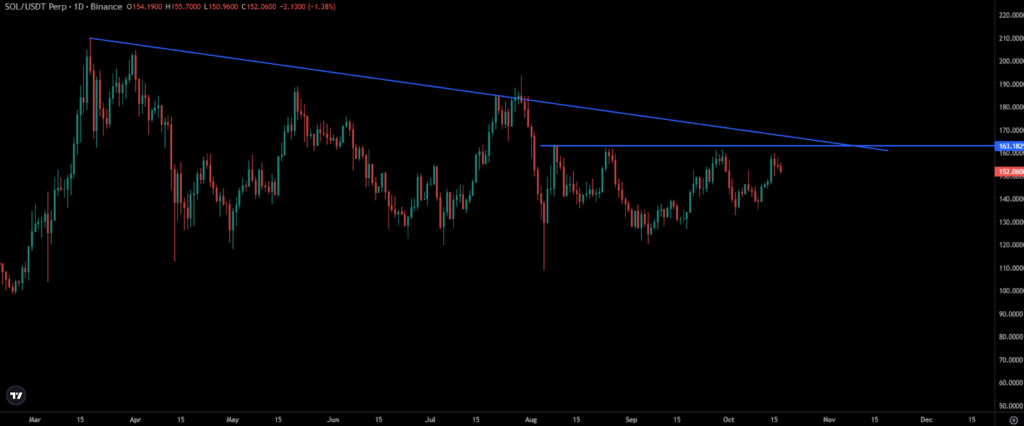
Task: Click the Oct label on time axis
Action: tap(728, 418)
